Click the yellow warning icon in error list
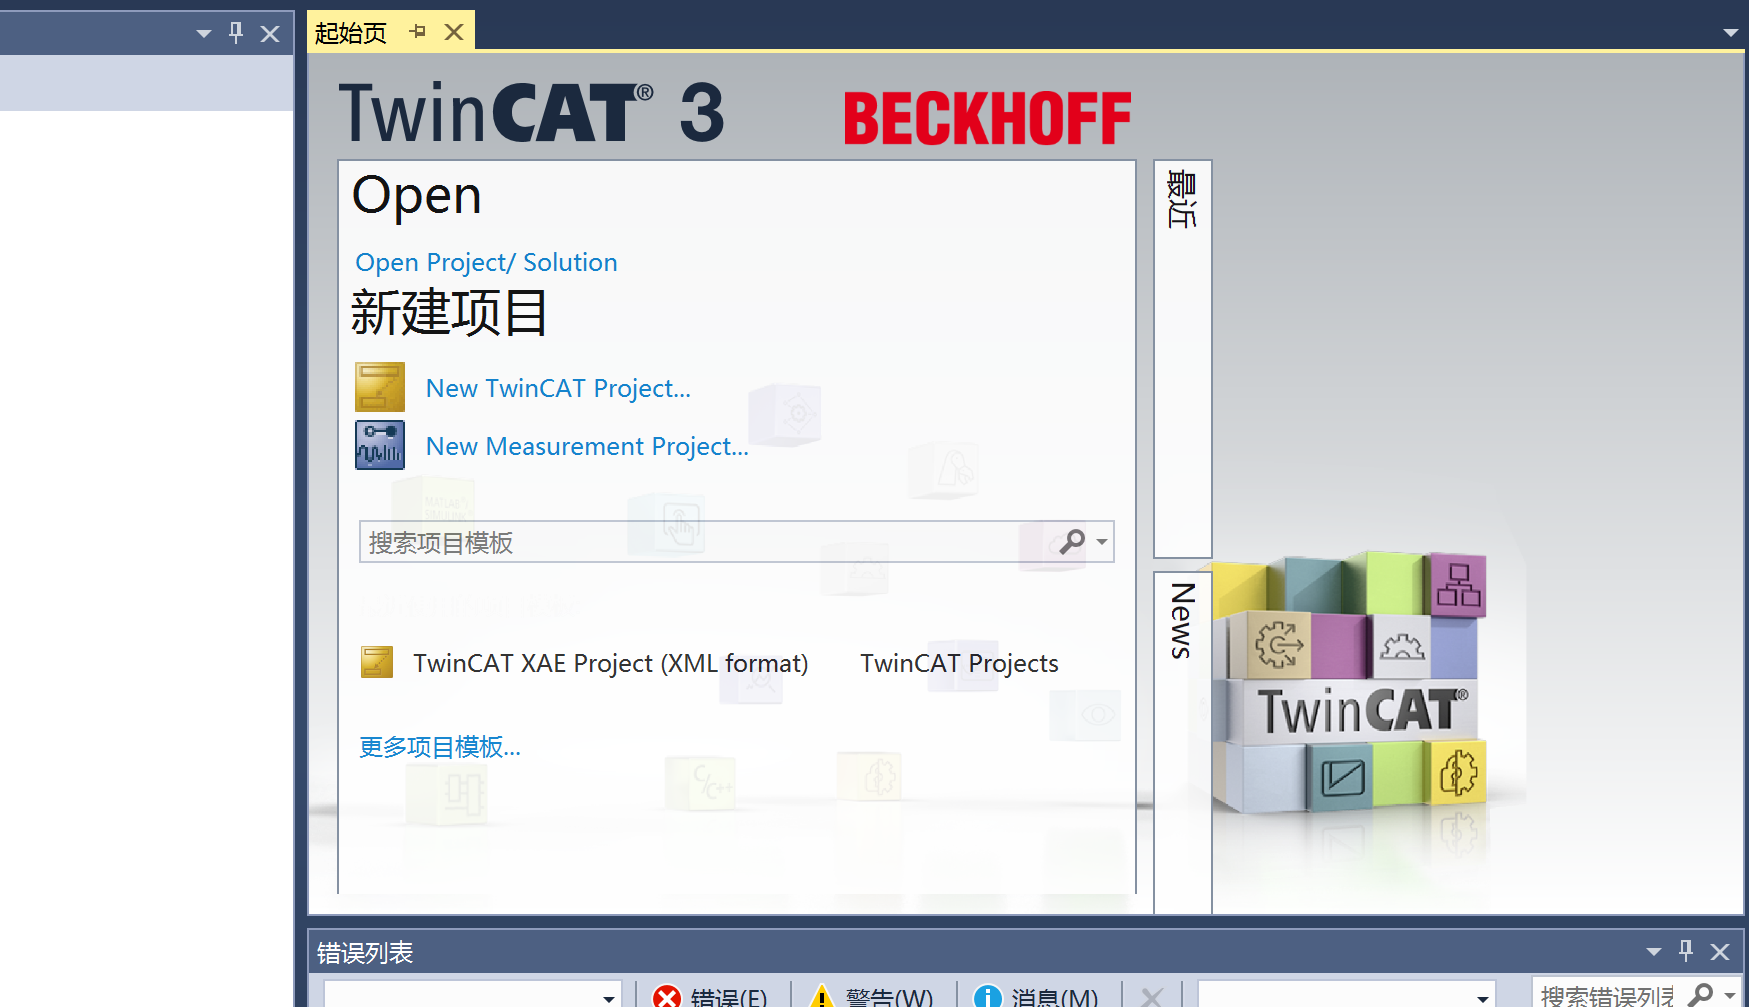The height and width of the screenshot is (1007, 1749). click(821, 996)
